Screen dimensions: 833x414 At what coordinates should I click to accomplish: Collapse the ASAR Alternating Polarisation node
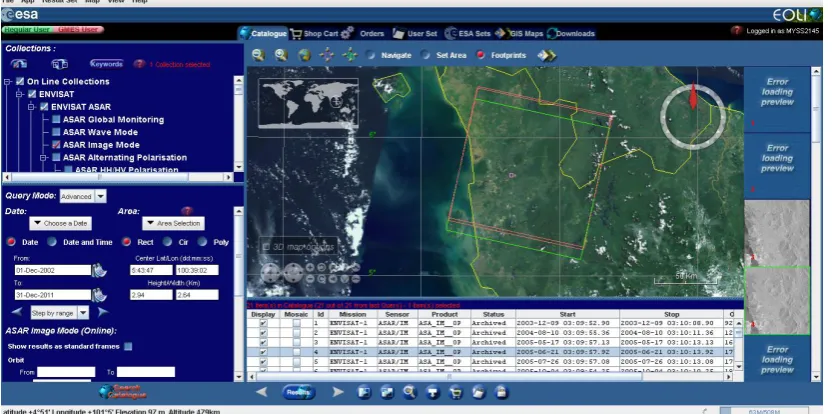click(44, 158)
